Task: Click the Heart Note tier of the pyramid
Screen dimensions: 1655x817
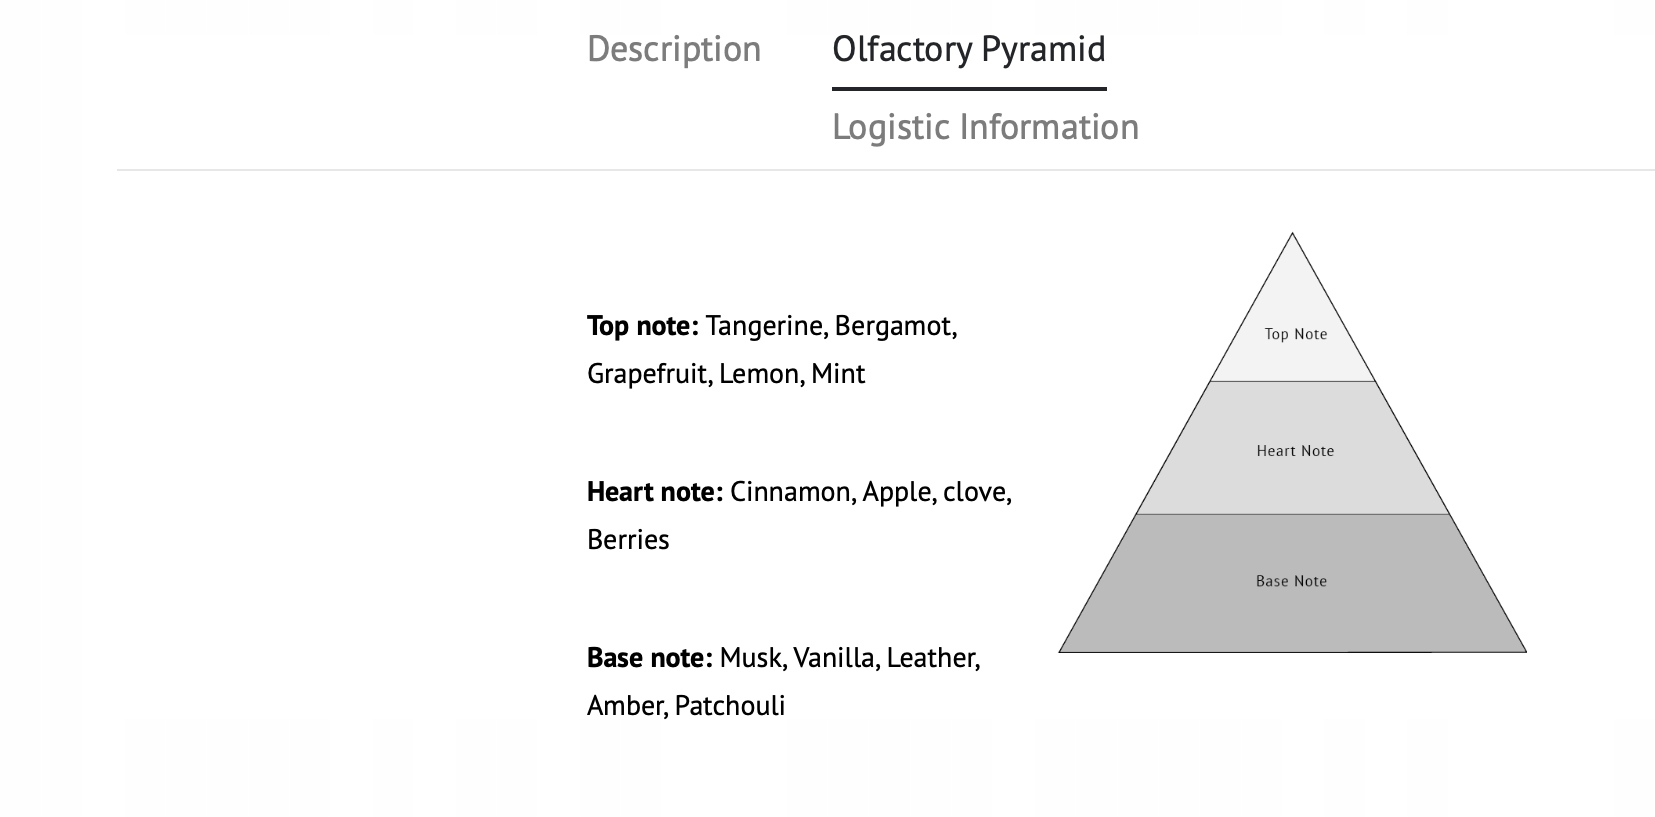Action: (x=1295, y=451)
